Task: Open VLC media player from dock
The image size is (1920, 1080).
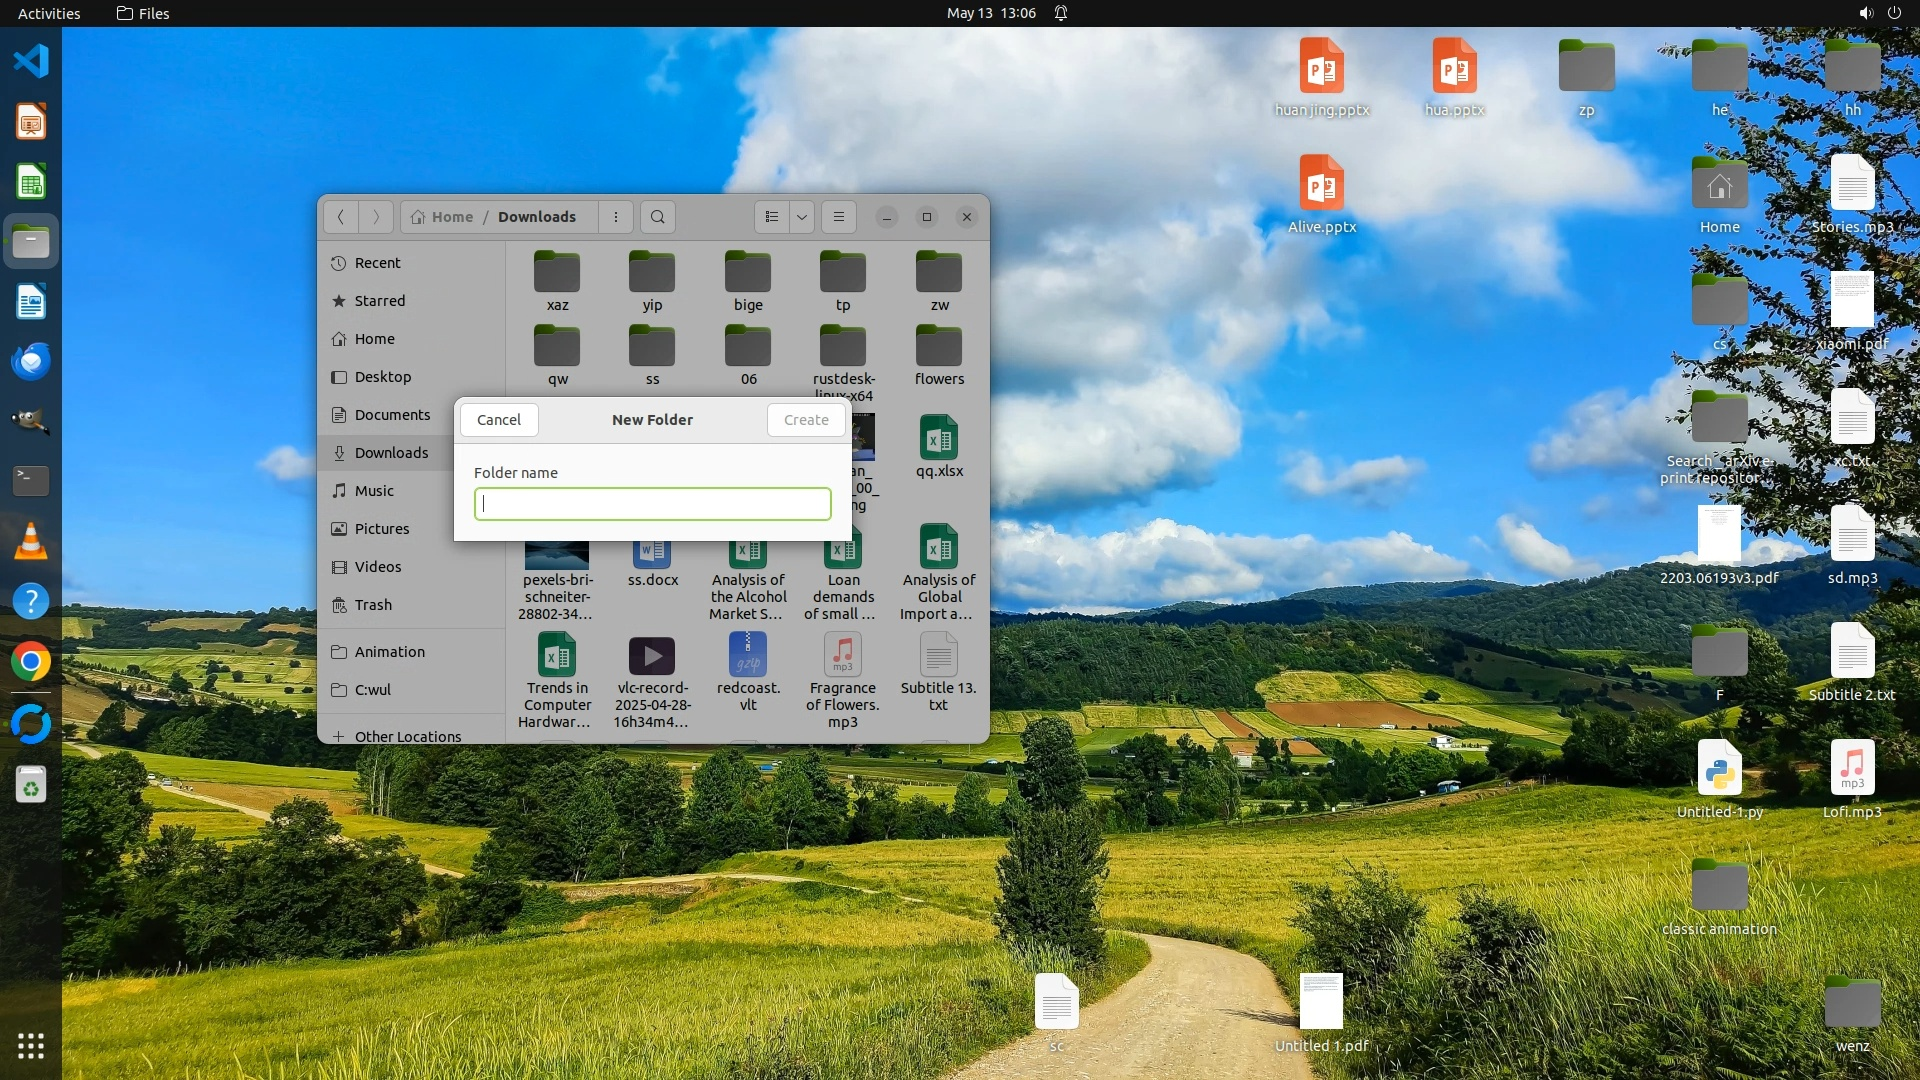Action: coord(31,541)
